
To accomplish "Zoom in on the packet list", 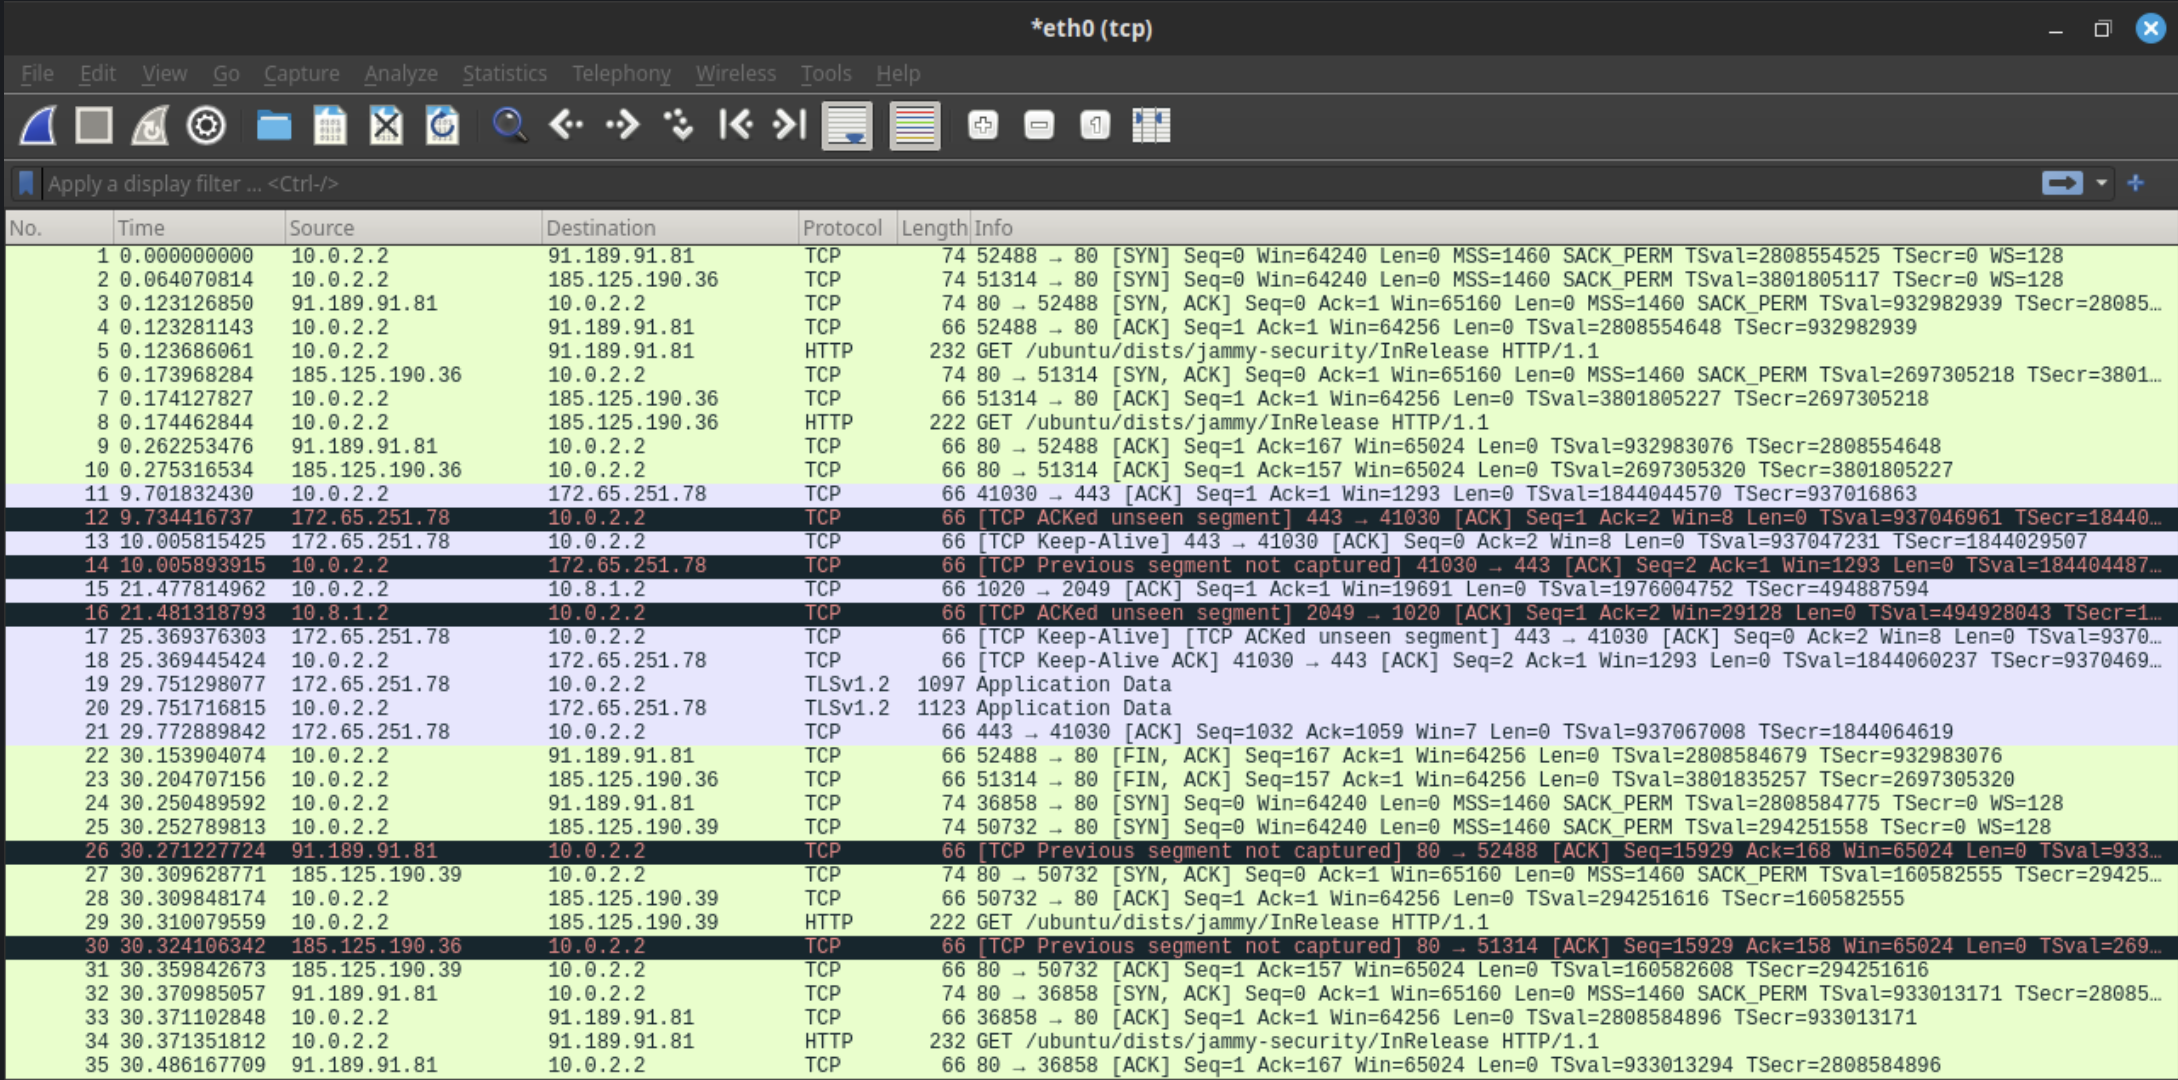I will [982, 125].
